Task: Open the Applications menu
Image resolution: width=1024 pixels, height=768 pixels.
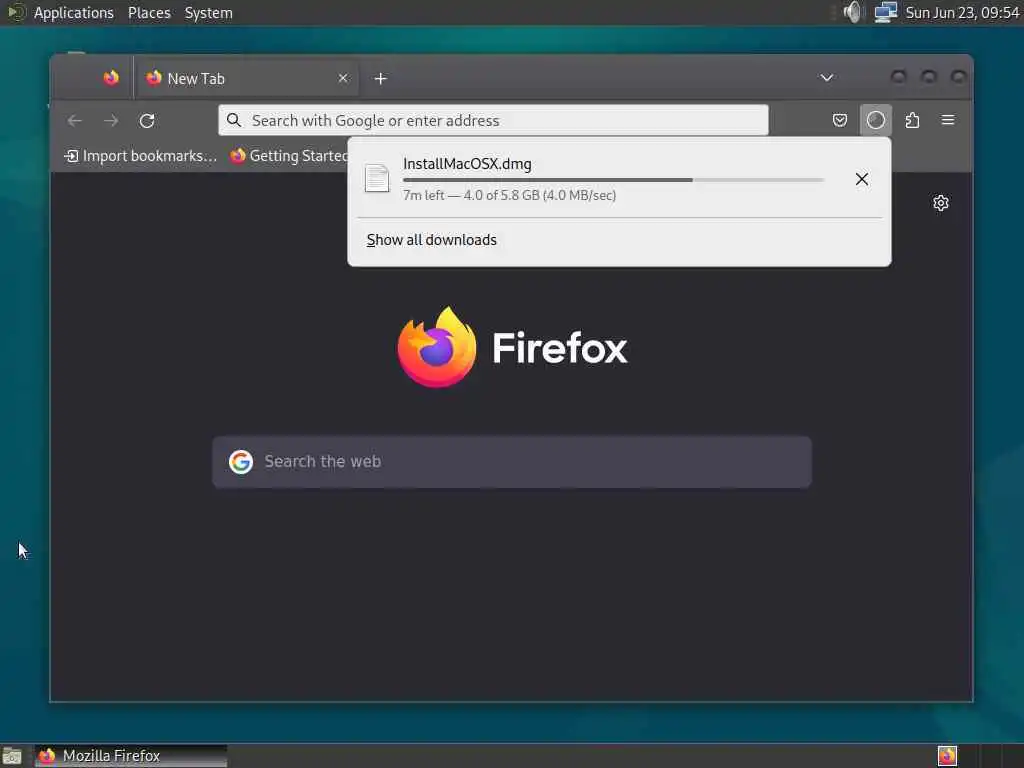Action: pos(74,13)
